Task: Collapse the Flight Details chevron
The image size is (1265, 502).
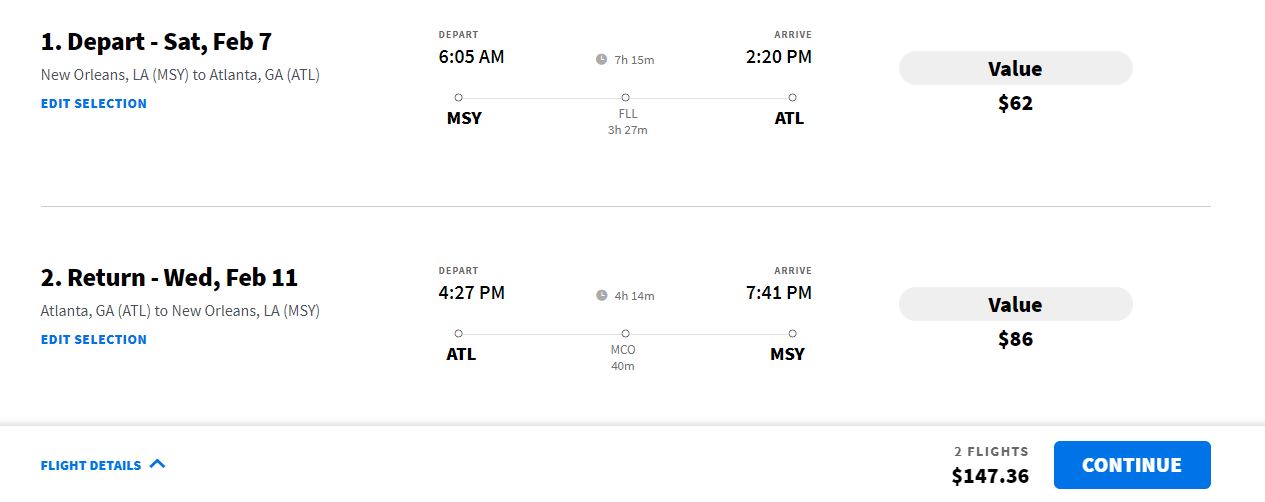Action: [x=157, y=464]
